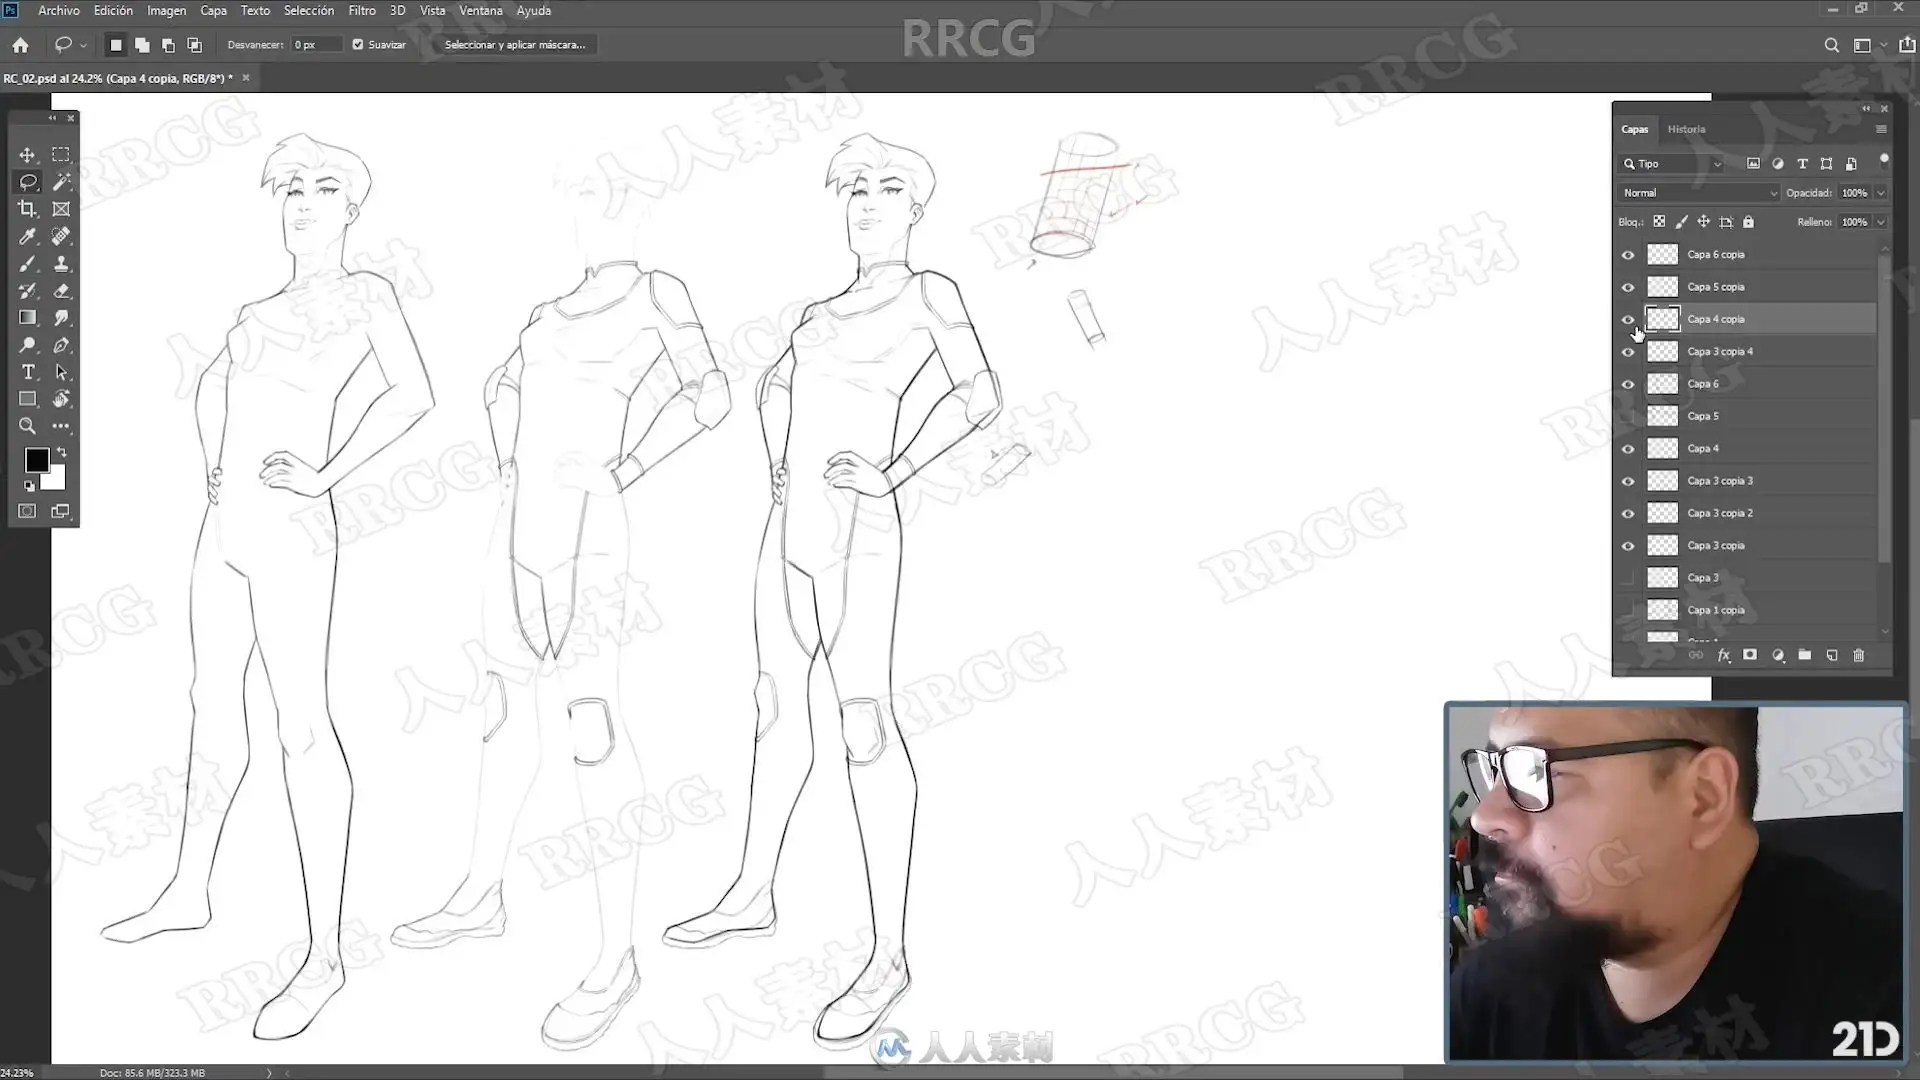Add a layer style (fx)
Image resolution: width=1920 pixels, height=1080 pixels.
pos(1724,656)
